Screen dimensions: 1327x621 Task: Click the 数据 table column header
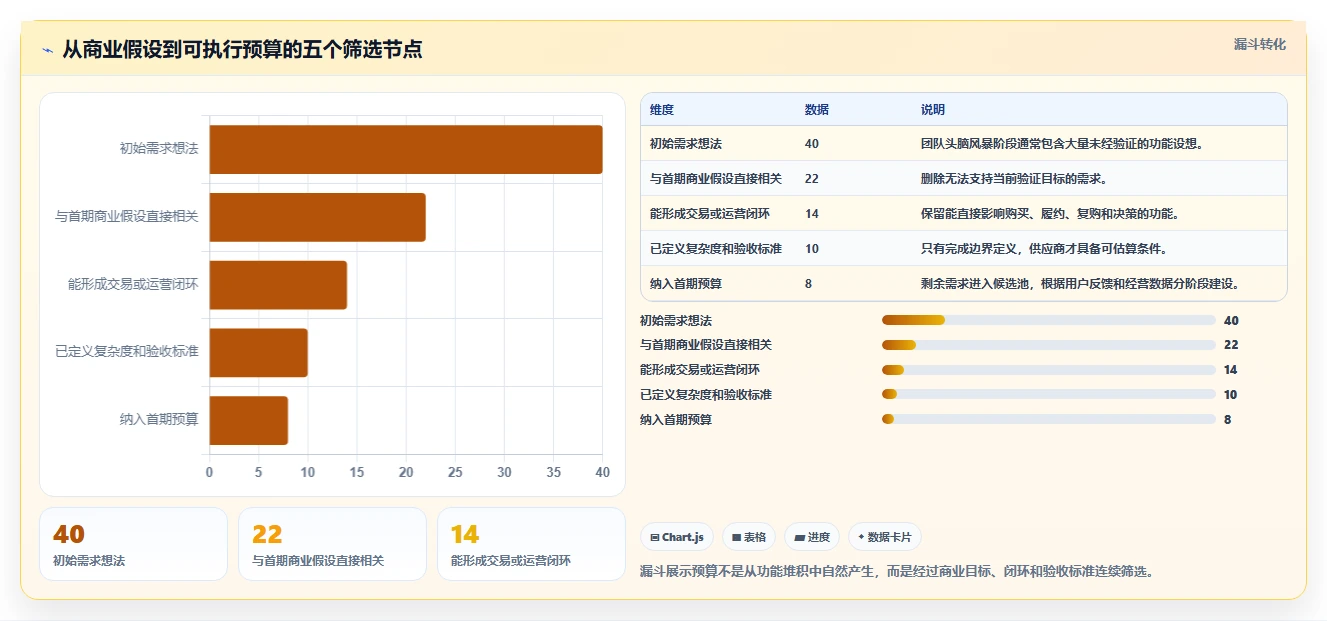coord(817,110)
